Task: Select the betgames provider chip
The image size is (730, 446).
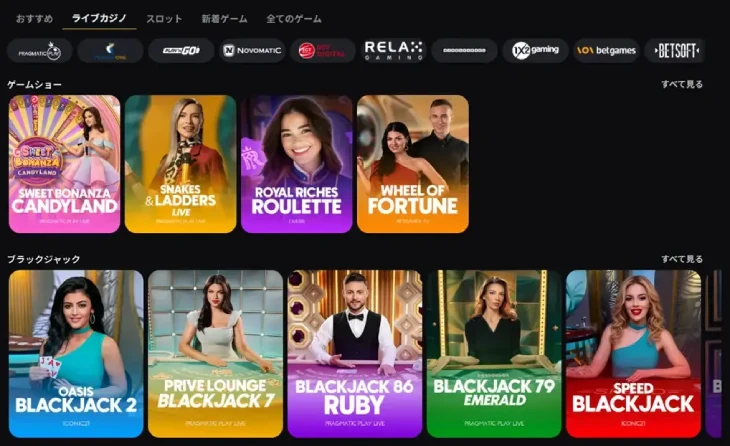Action: (x=606, y=50)
